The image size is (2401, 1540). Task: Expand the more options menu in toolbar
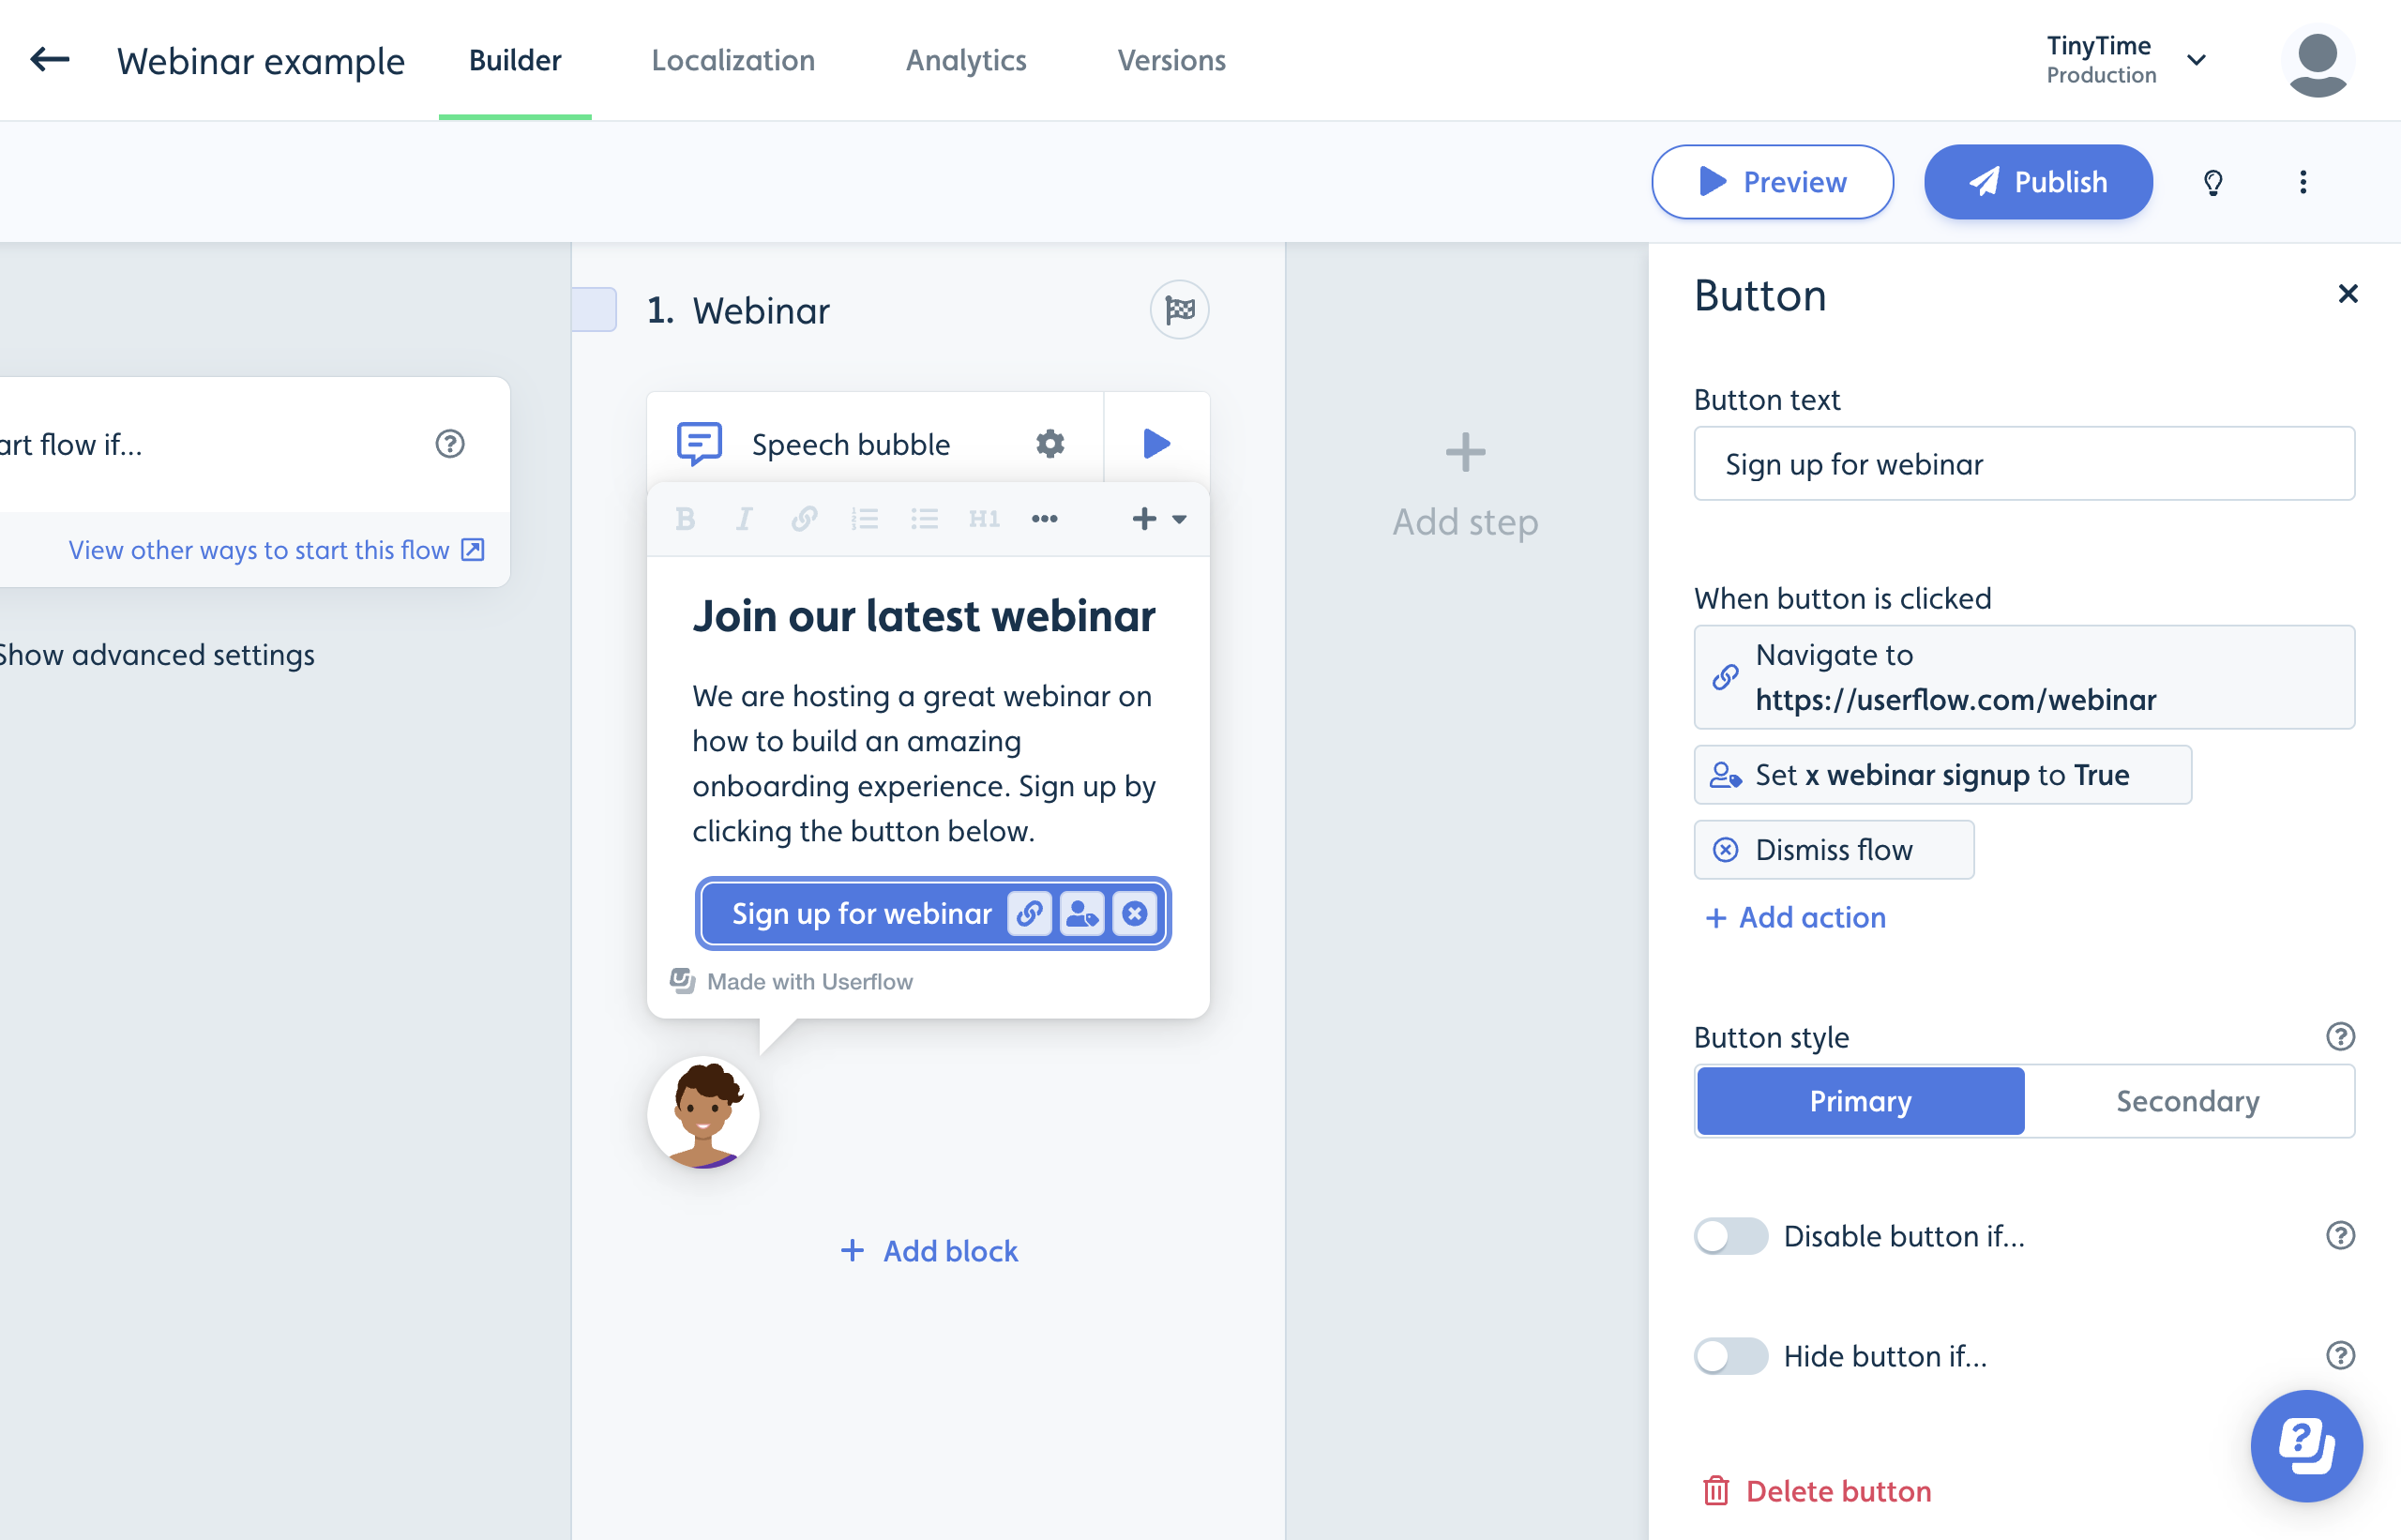coord(1043,520)
